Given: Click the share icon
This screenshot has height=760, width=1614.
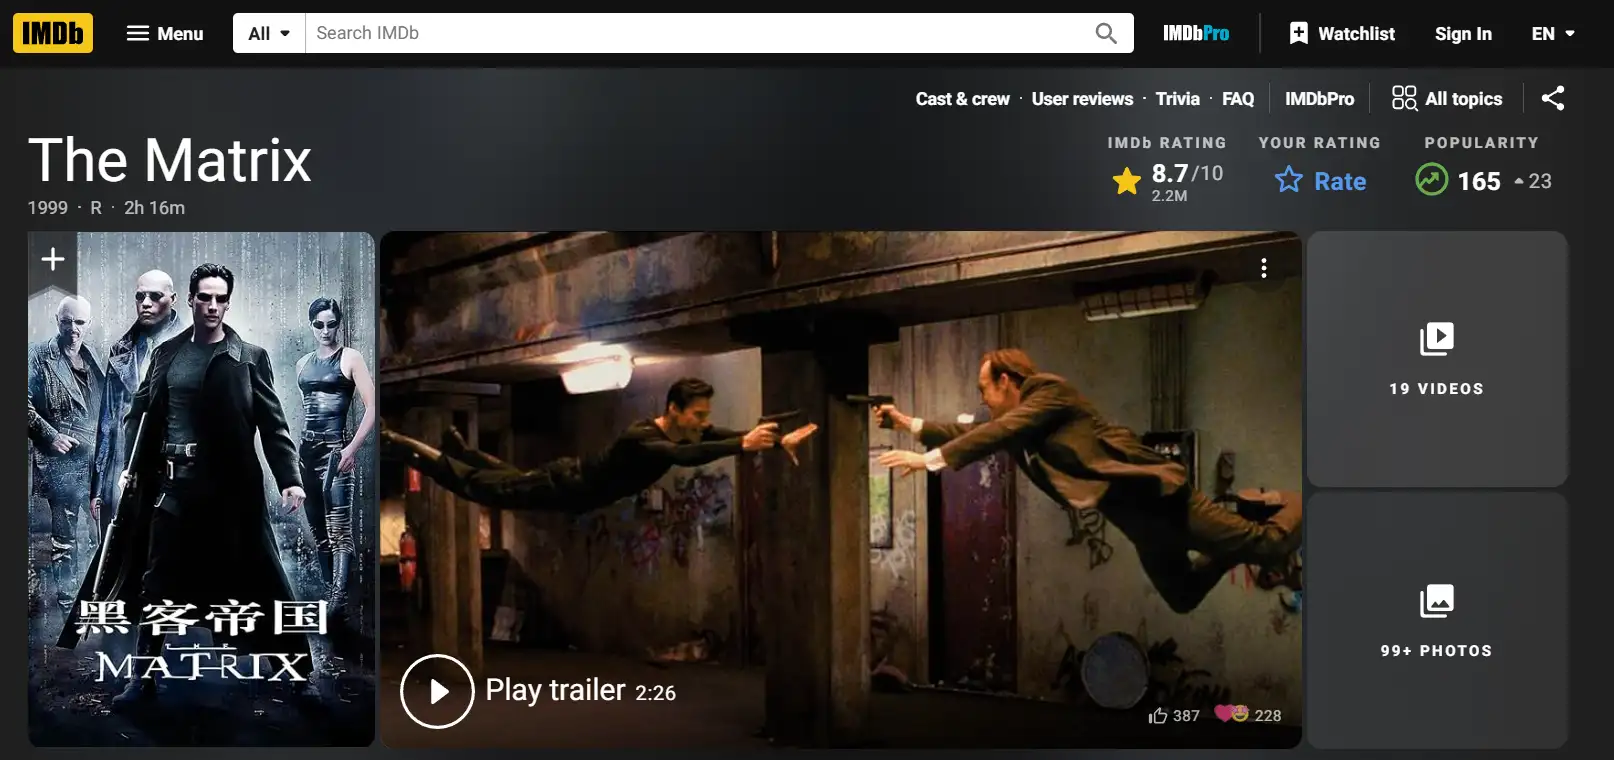Looking at the screenshot, I should (1553, 98).
